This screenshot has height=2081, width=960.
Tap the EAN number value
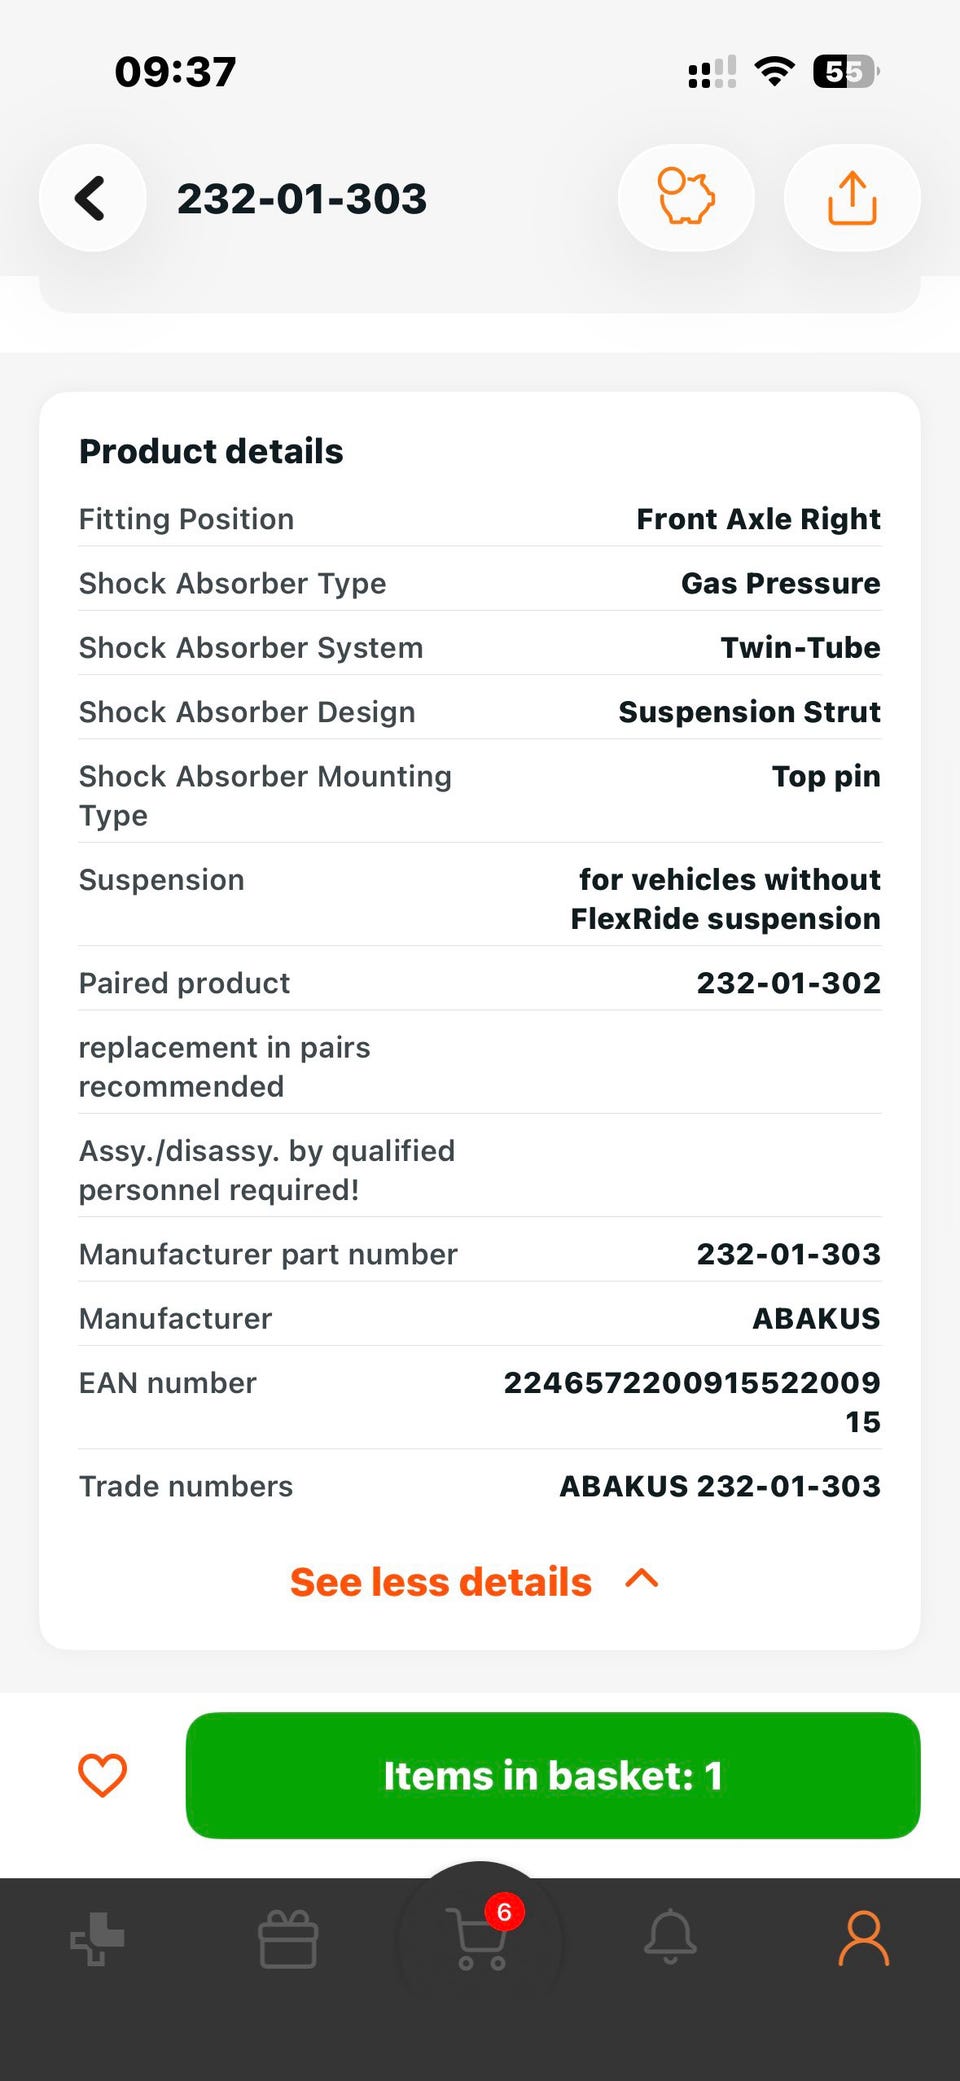[692, 1402]
